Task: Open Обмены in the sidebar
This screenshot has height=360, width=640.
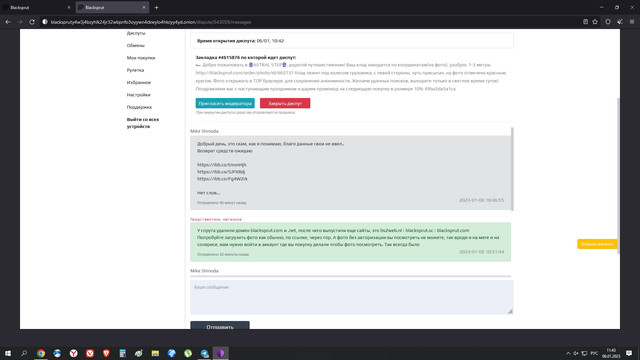Action: (x=136, y=45)
